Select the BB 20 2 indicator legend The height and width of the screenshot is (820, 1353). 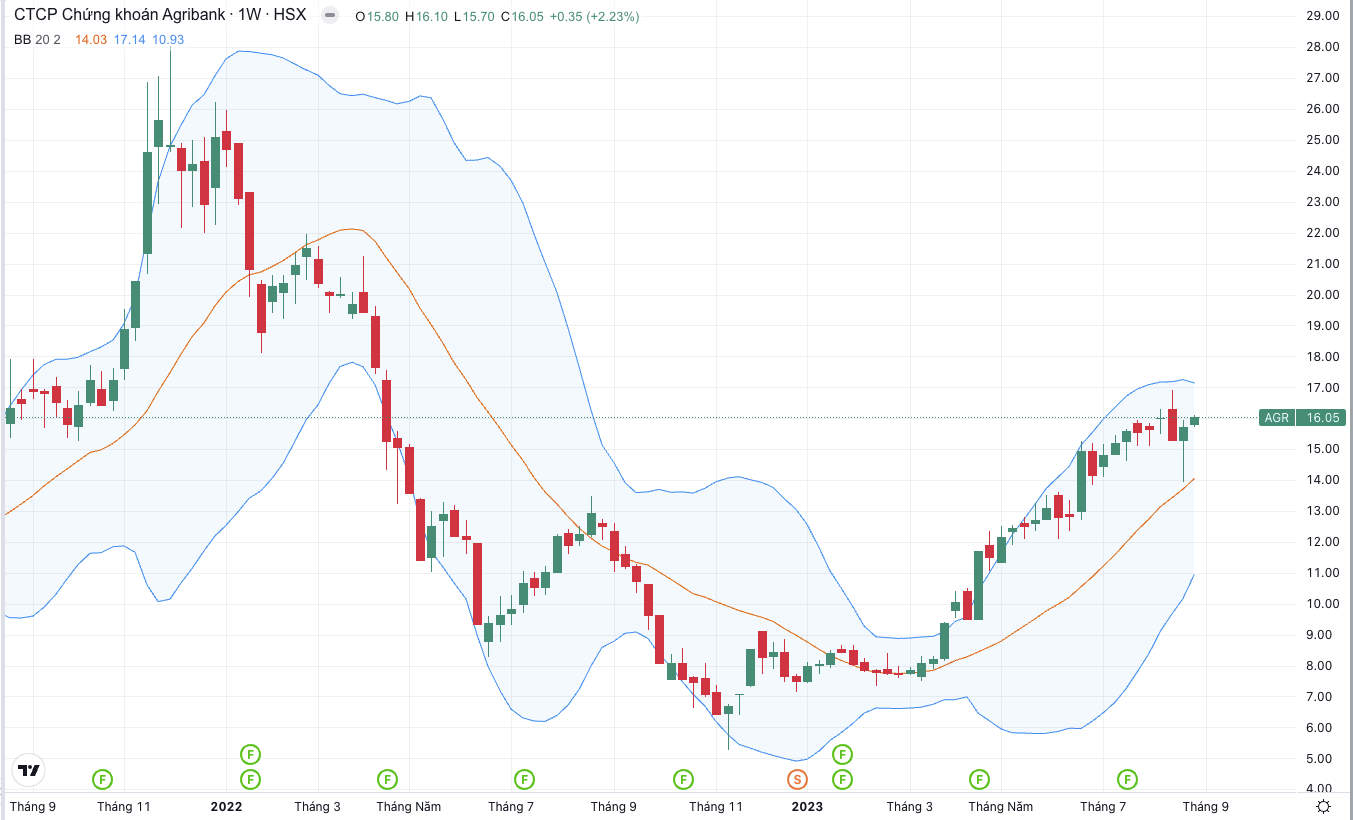click(x=37, y=39)
